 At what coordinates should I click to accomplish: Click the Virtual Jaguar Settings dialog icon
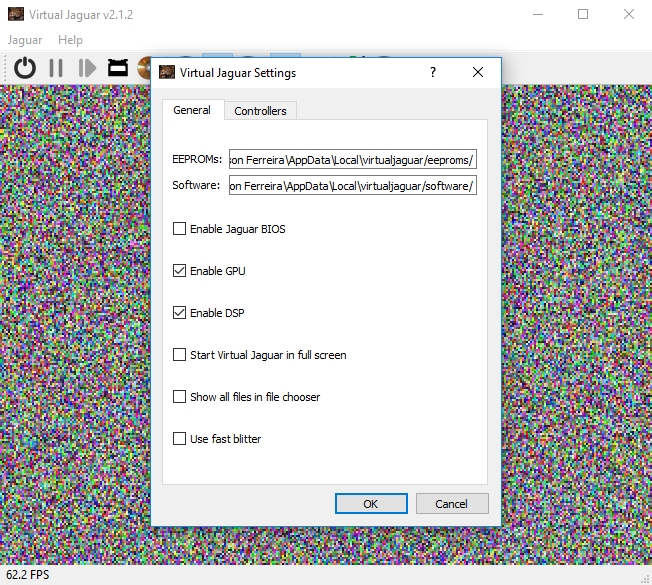(167, 72)
